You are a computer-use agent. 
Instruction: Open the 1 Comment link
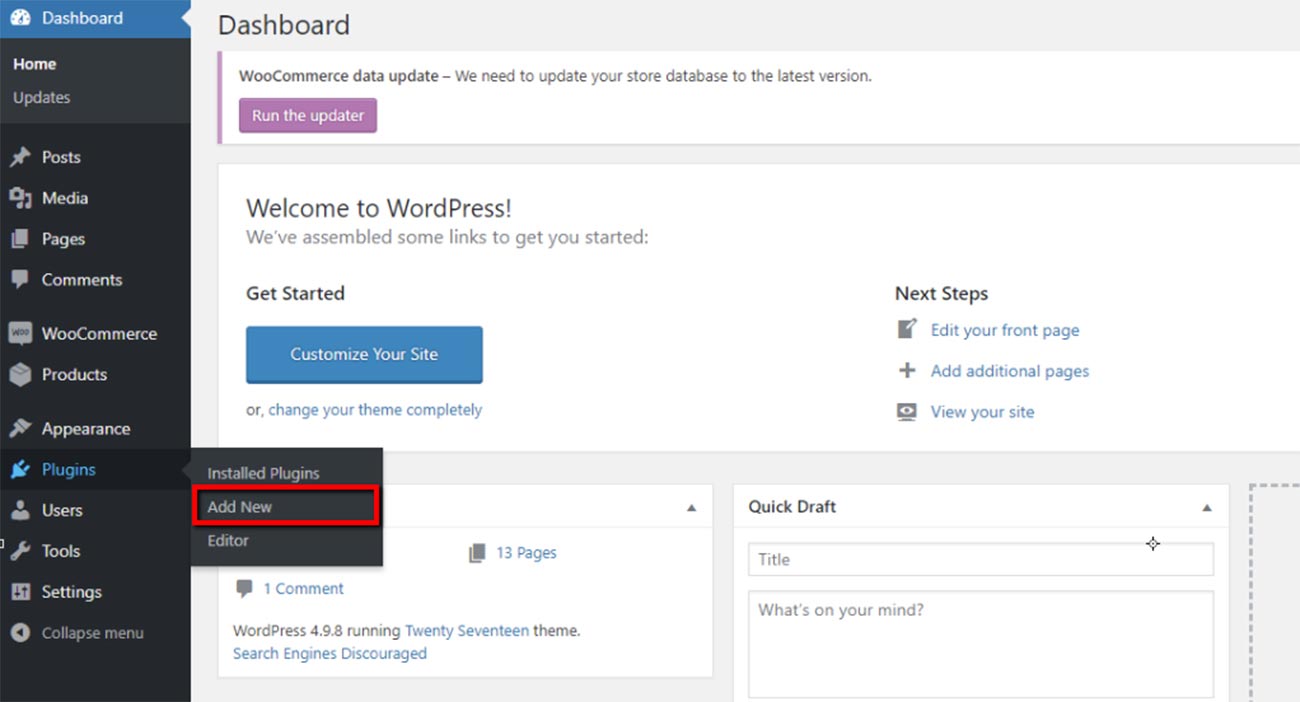click(x=303, y=588)
